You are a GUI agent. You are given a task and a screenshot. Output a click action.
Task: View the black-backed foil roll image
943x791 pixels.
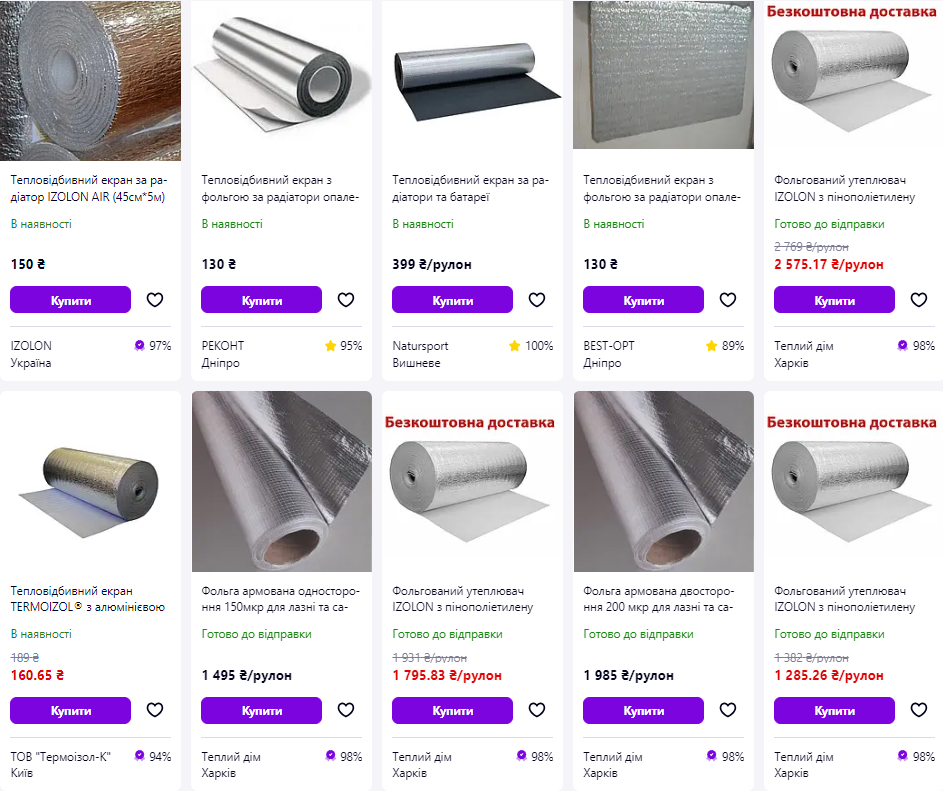pyautogui.click(x=472, y=76)
